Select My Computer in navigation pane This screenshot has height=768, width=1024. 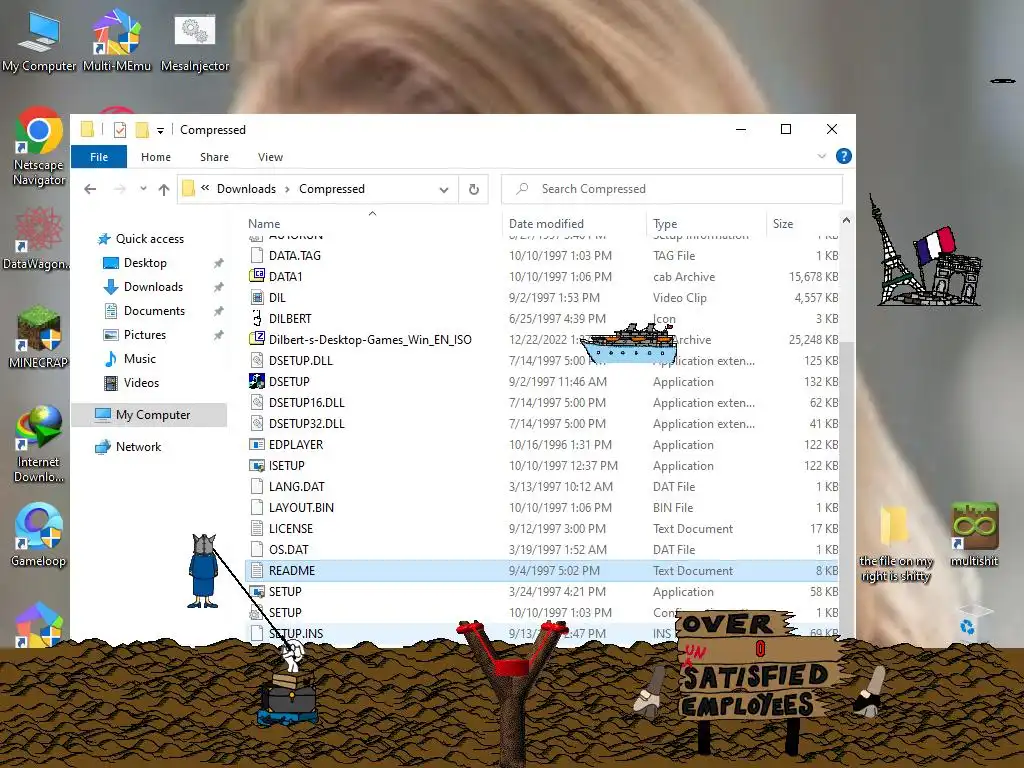click(150, 415)
